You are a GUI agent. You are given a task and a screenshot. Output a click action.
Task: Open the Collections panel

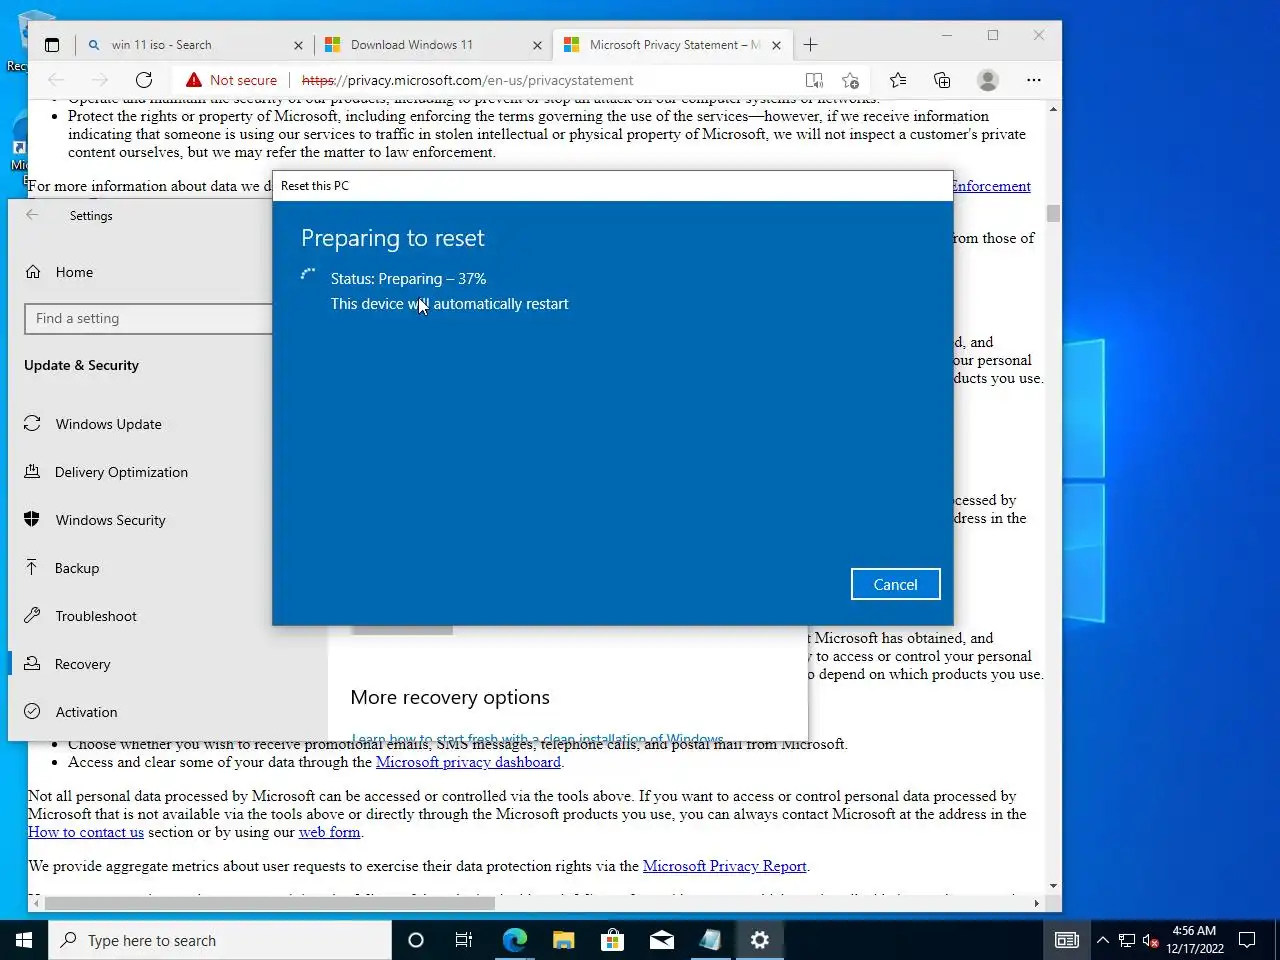[942, 80]
